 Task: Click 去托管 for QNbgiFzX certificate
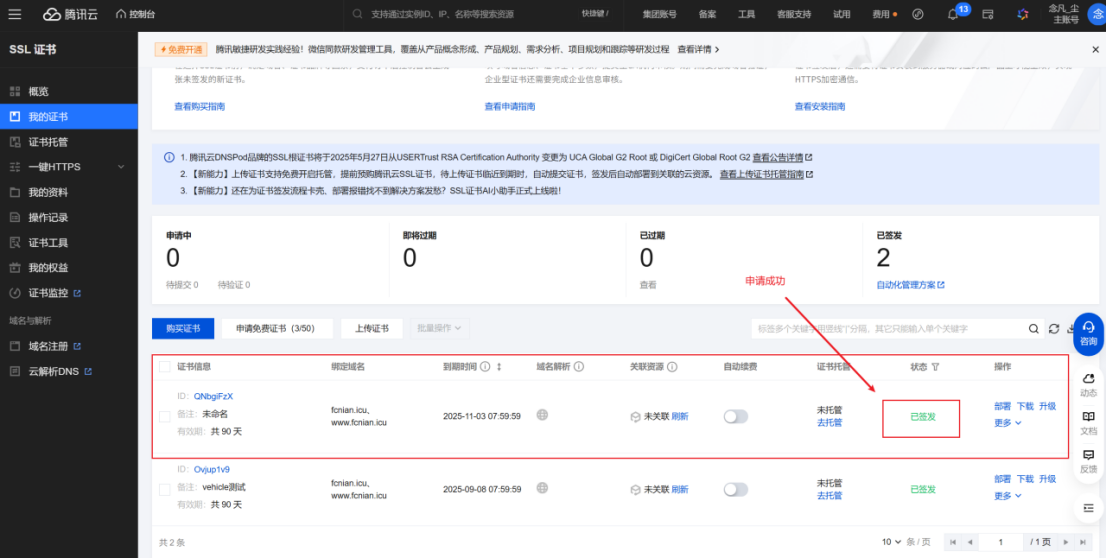830,423
